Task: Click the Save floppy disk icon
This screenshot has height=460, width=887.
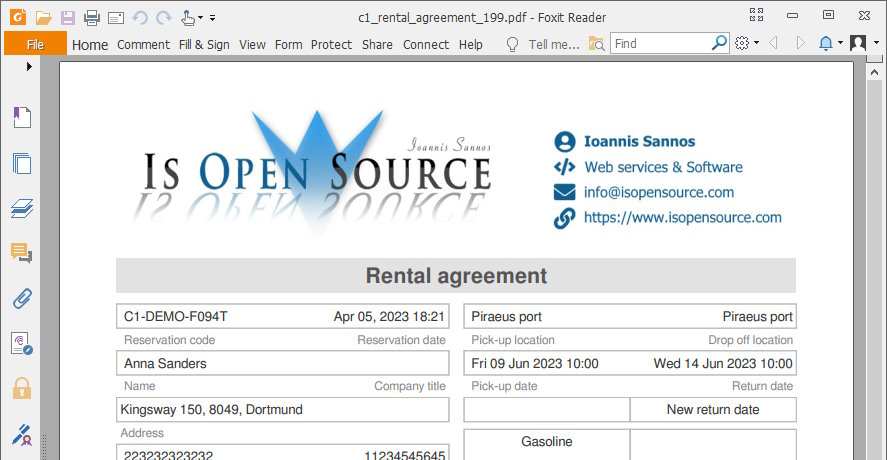Action: [67, 17]
